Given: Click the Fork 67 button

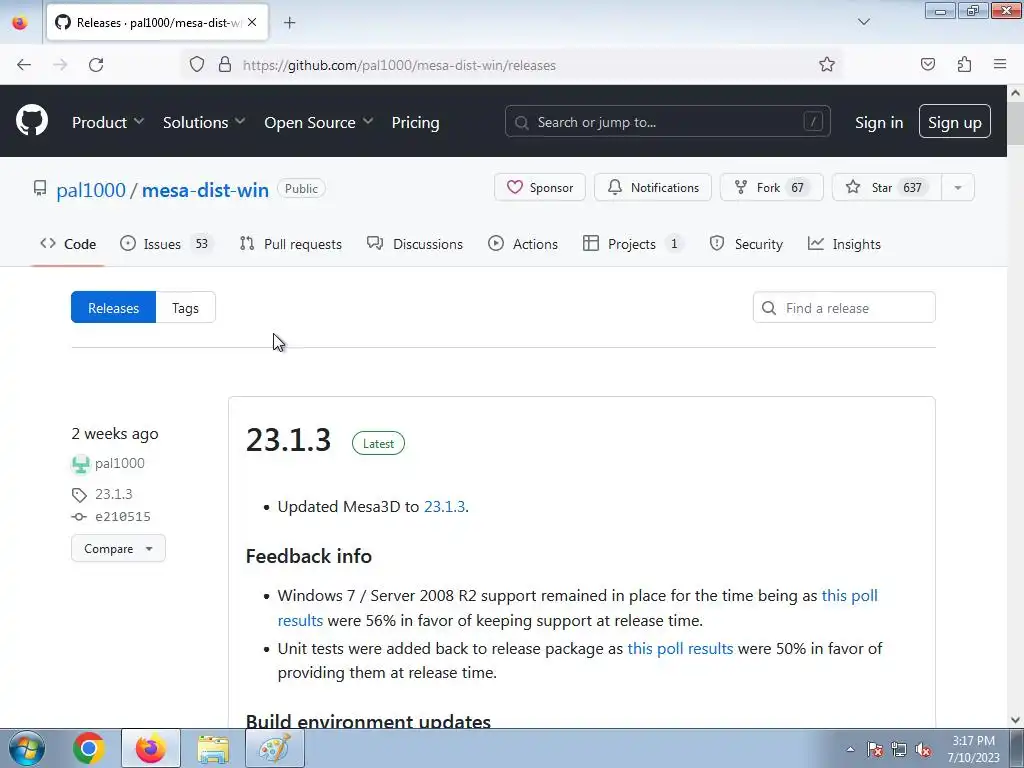Looking at the screenshot, I should point(771,187).
